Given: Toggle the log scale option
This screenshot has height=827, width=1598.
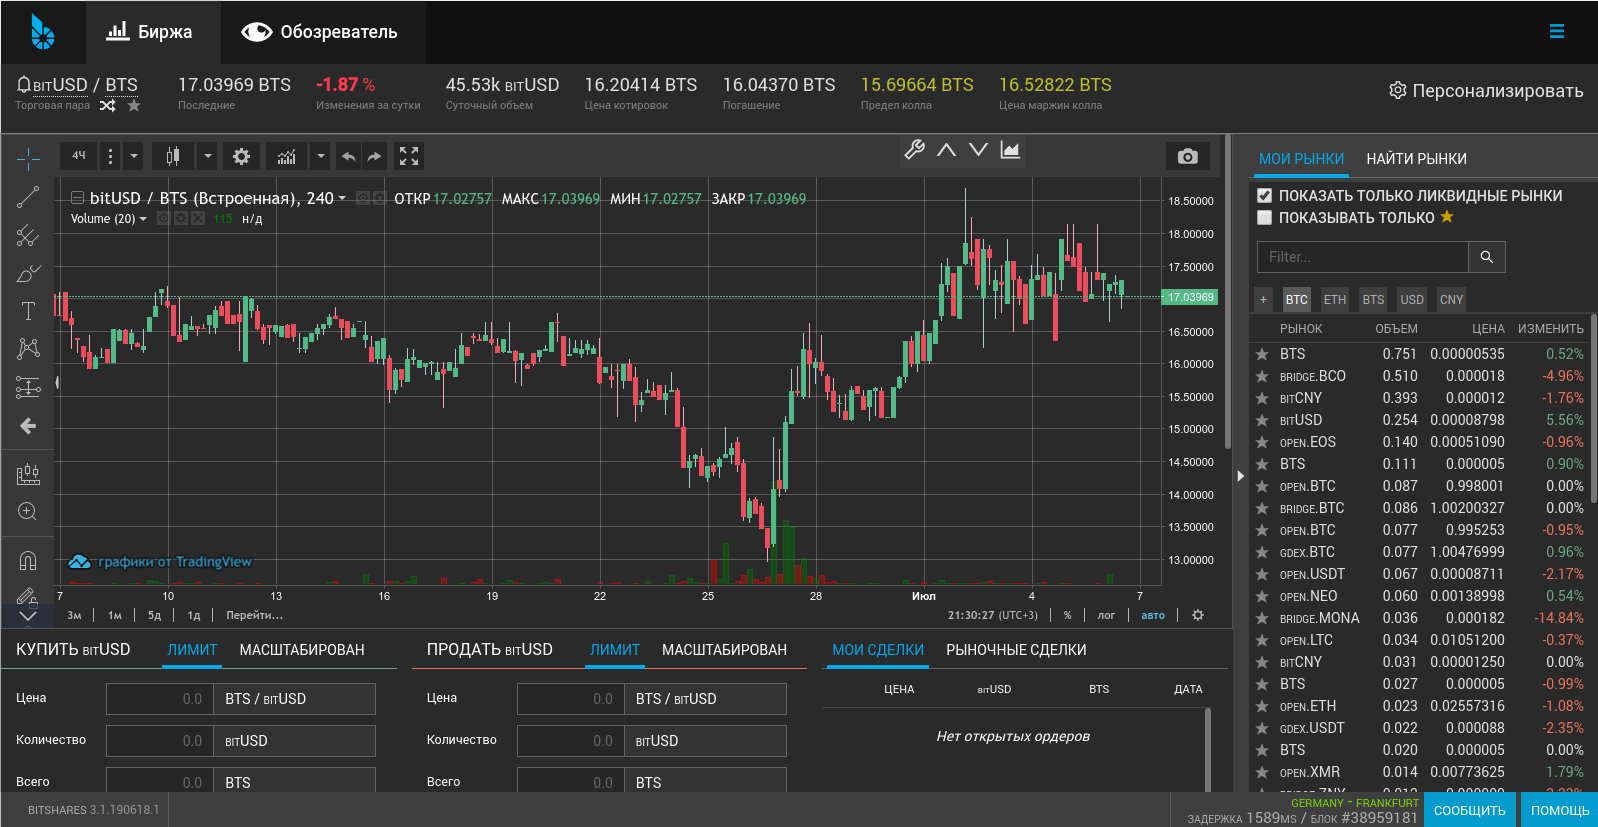Looking at the screenshot, I should (1106, 615).
